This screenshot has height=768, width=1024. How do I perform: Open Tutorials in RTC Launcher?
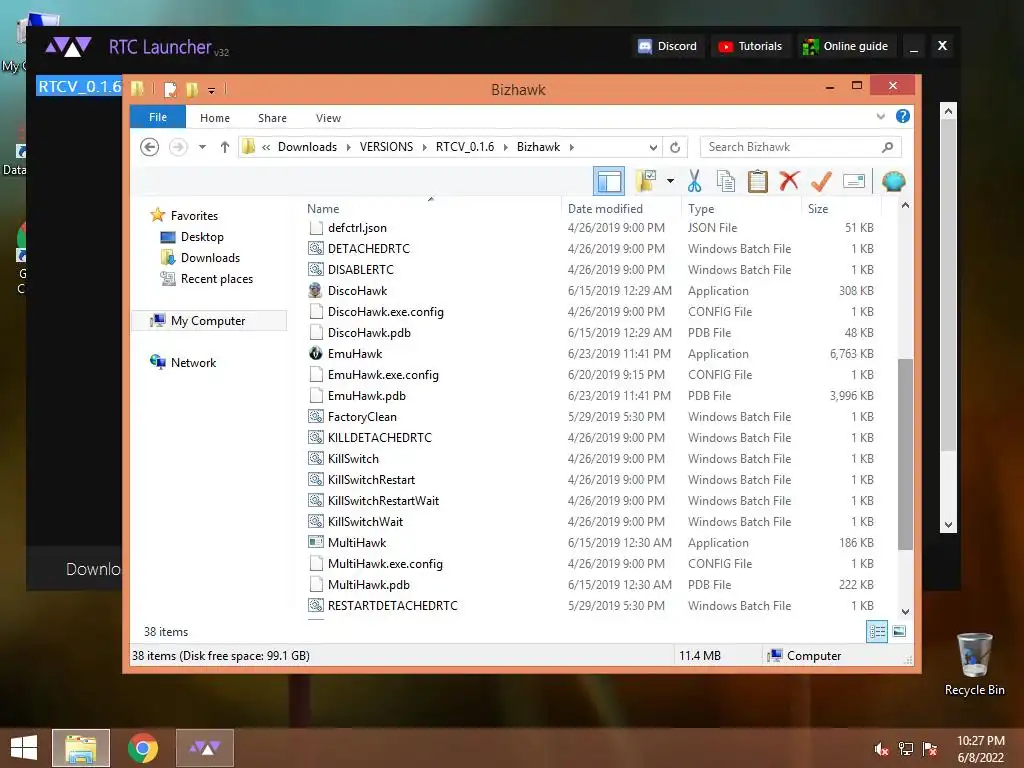click(750, 46)
